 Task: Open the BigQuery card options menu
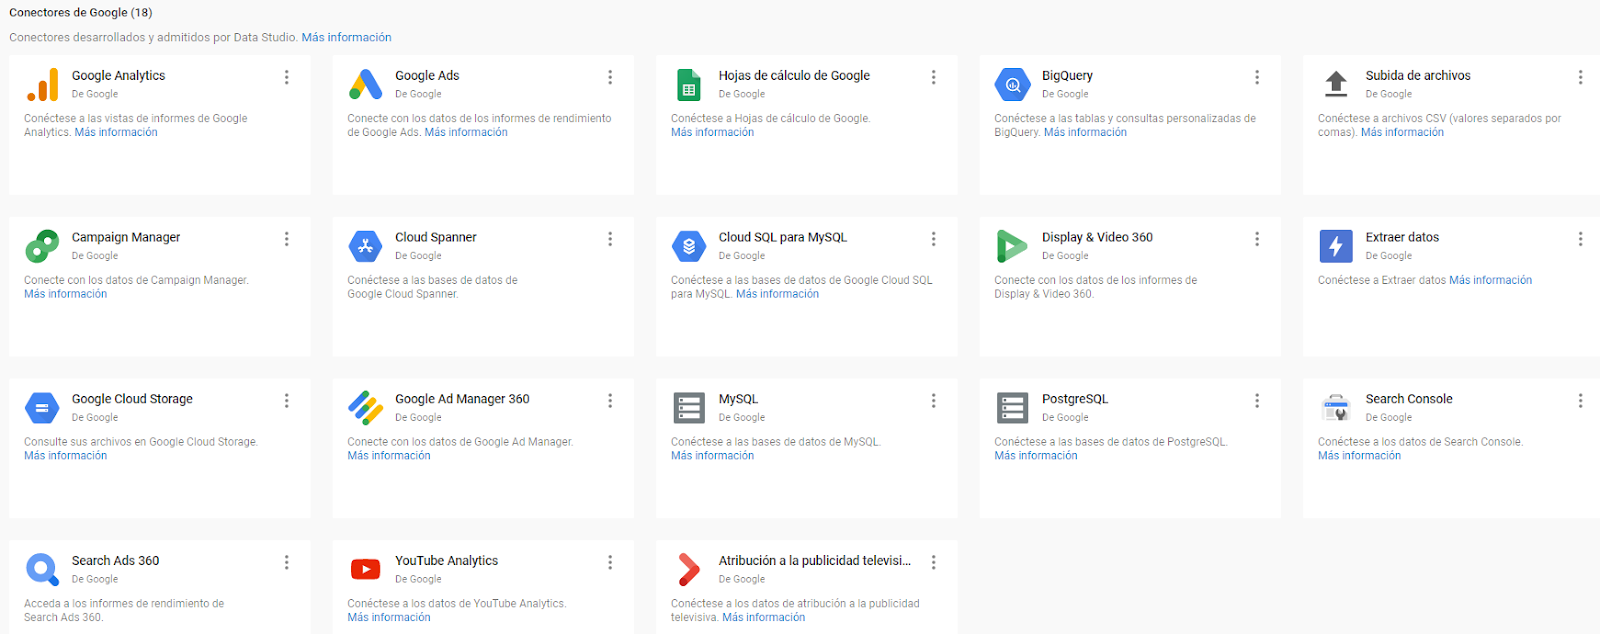coord(1257,77)
